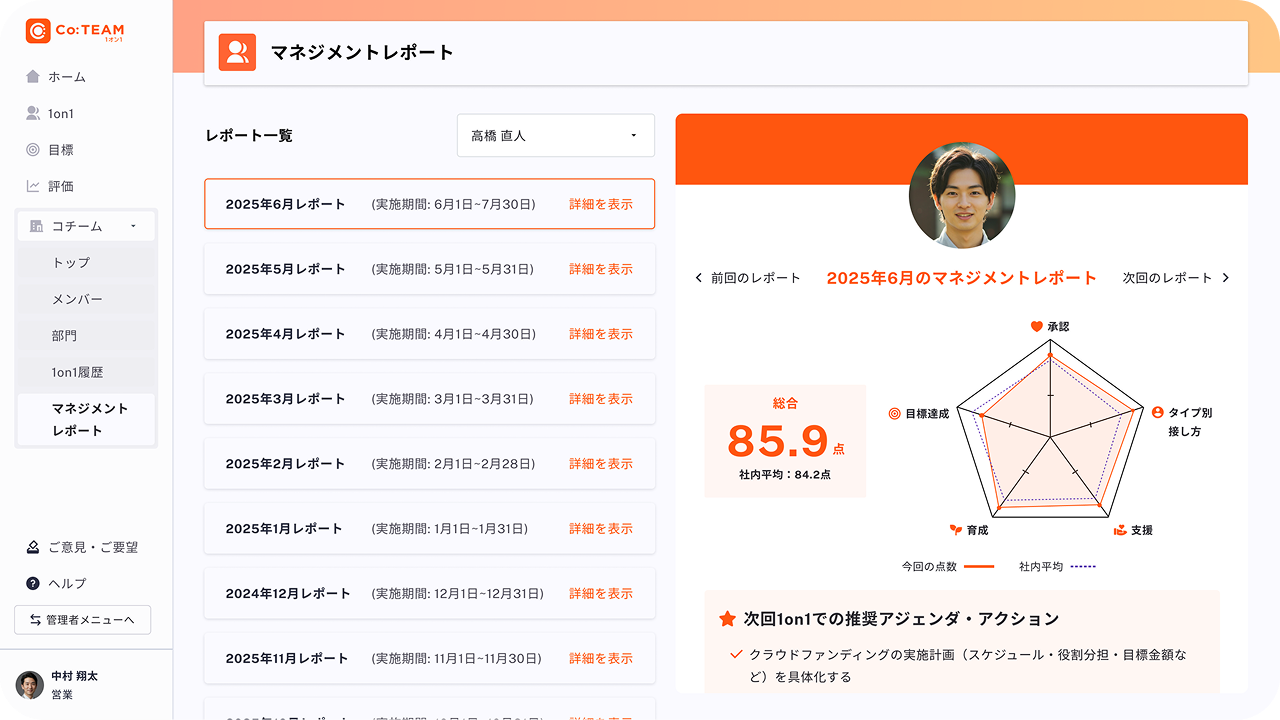This screenshot has height=720, width=1280.
Task: Click the person icon beside マネジメントレポート title
Action: click(238, 52)
